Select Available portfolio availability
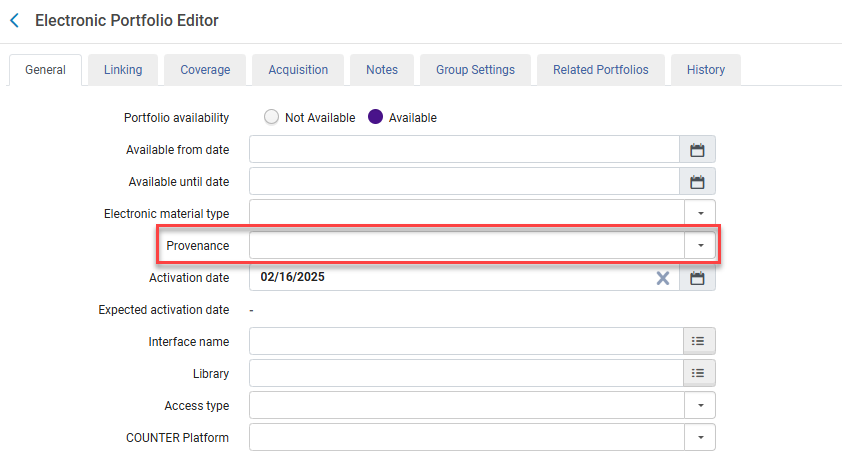 tap(375, 117)
